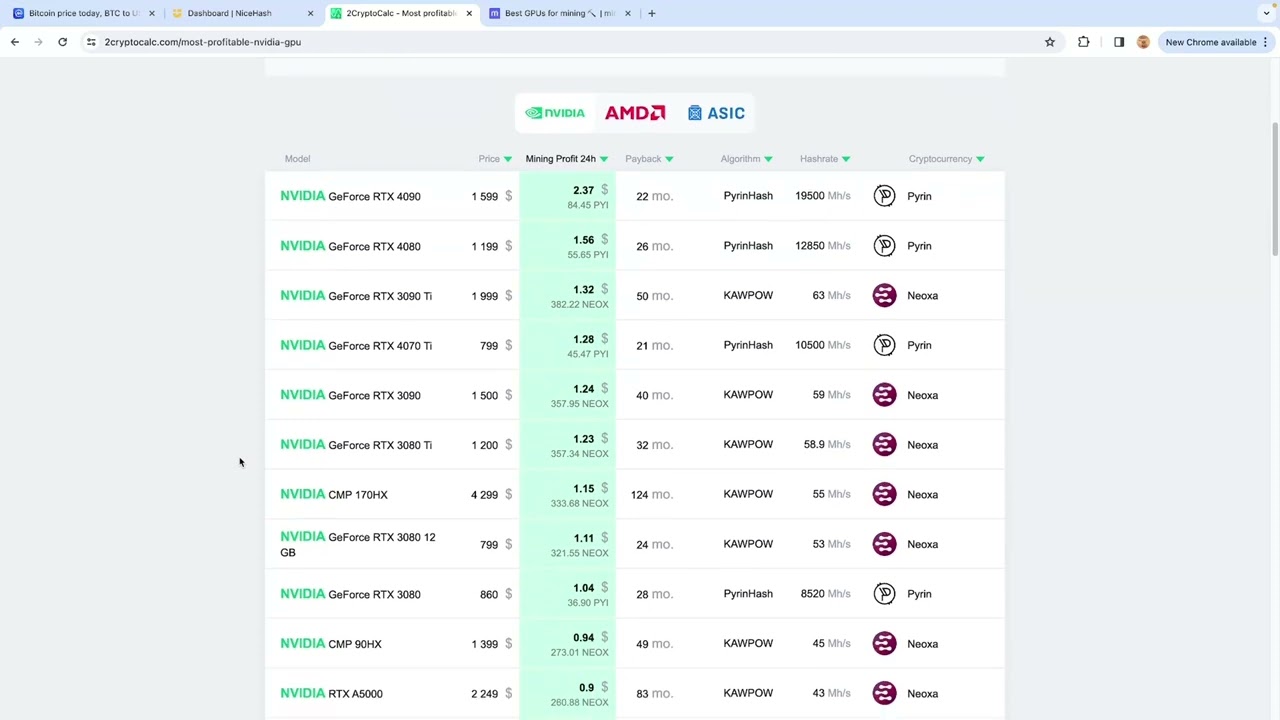1280x720 pixels.
Task: Sort the table by Hashrate
Action: 825,159
